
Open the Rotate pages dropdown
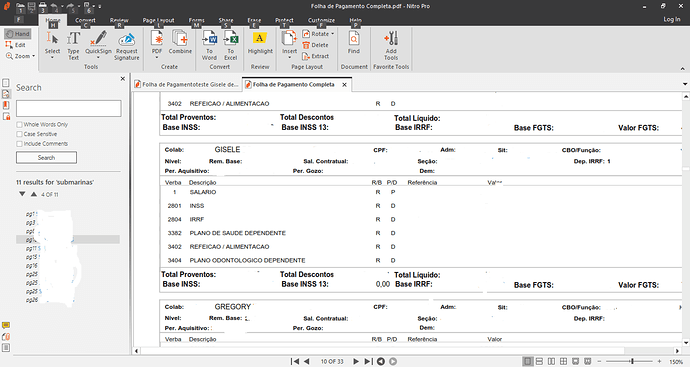[318, 34]
